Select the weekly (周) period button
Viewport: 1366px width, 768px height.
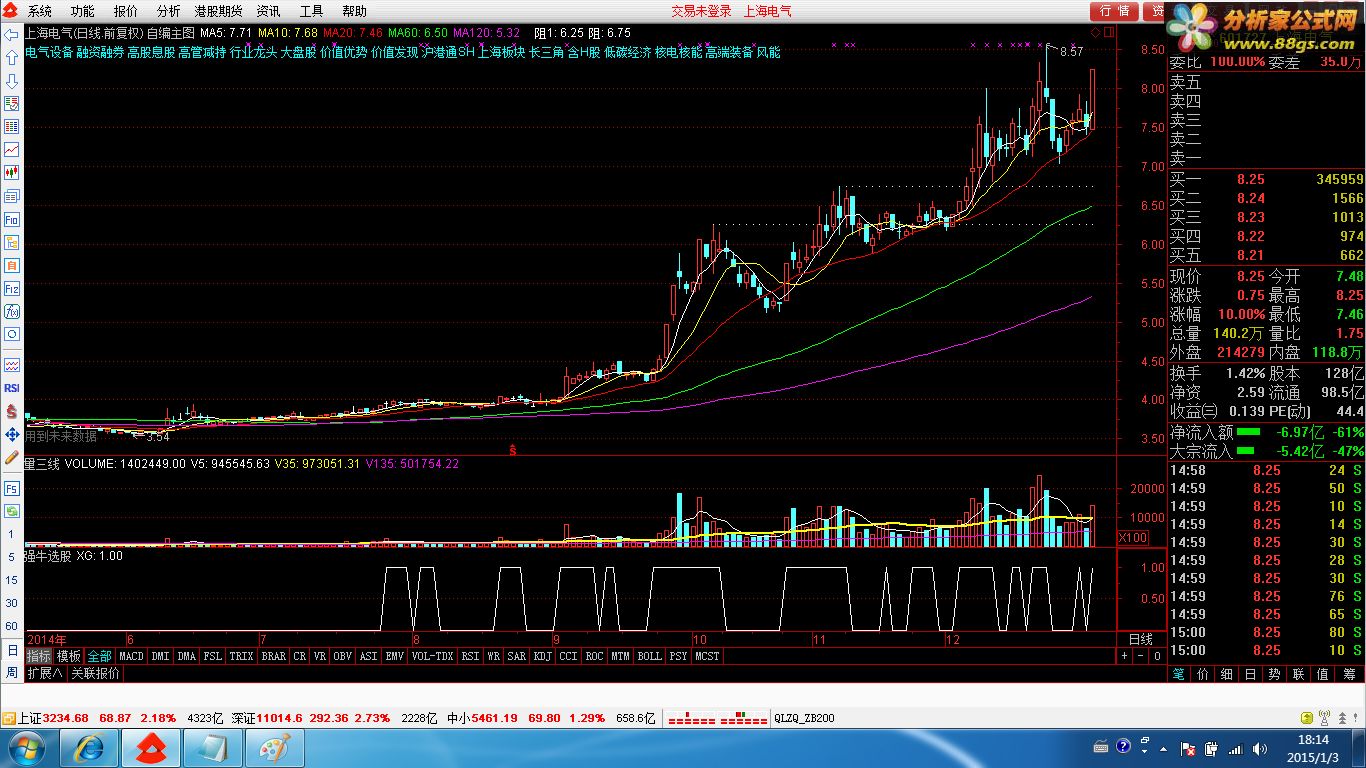[11, 672]
